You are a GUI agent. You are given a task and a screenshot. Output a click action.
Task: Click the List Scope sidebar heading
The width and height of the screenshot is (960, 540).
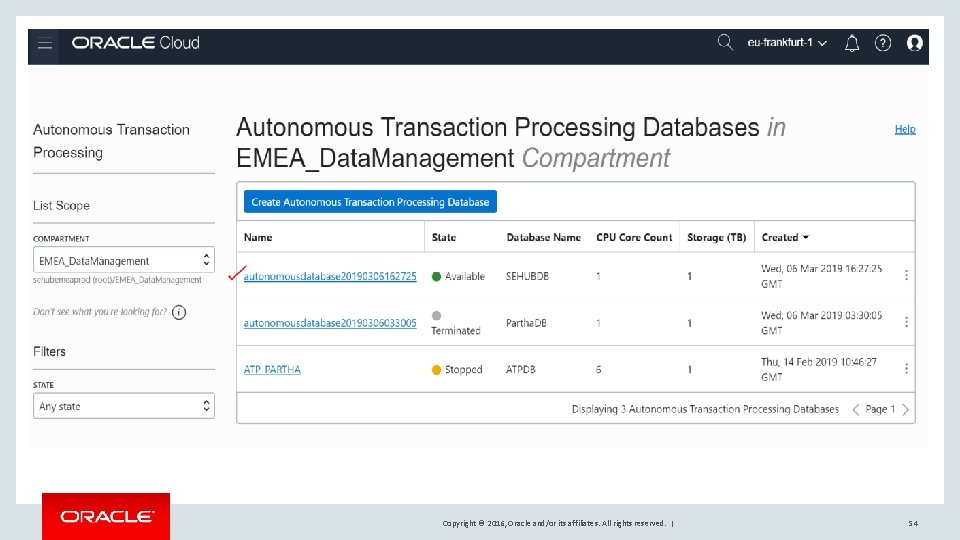[x=61, y=206]
